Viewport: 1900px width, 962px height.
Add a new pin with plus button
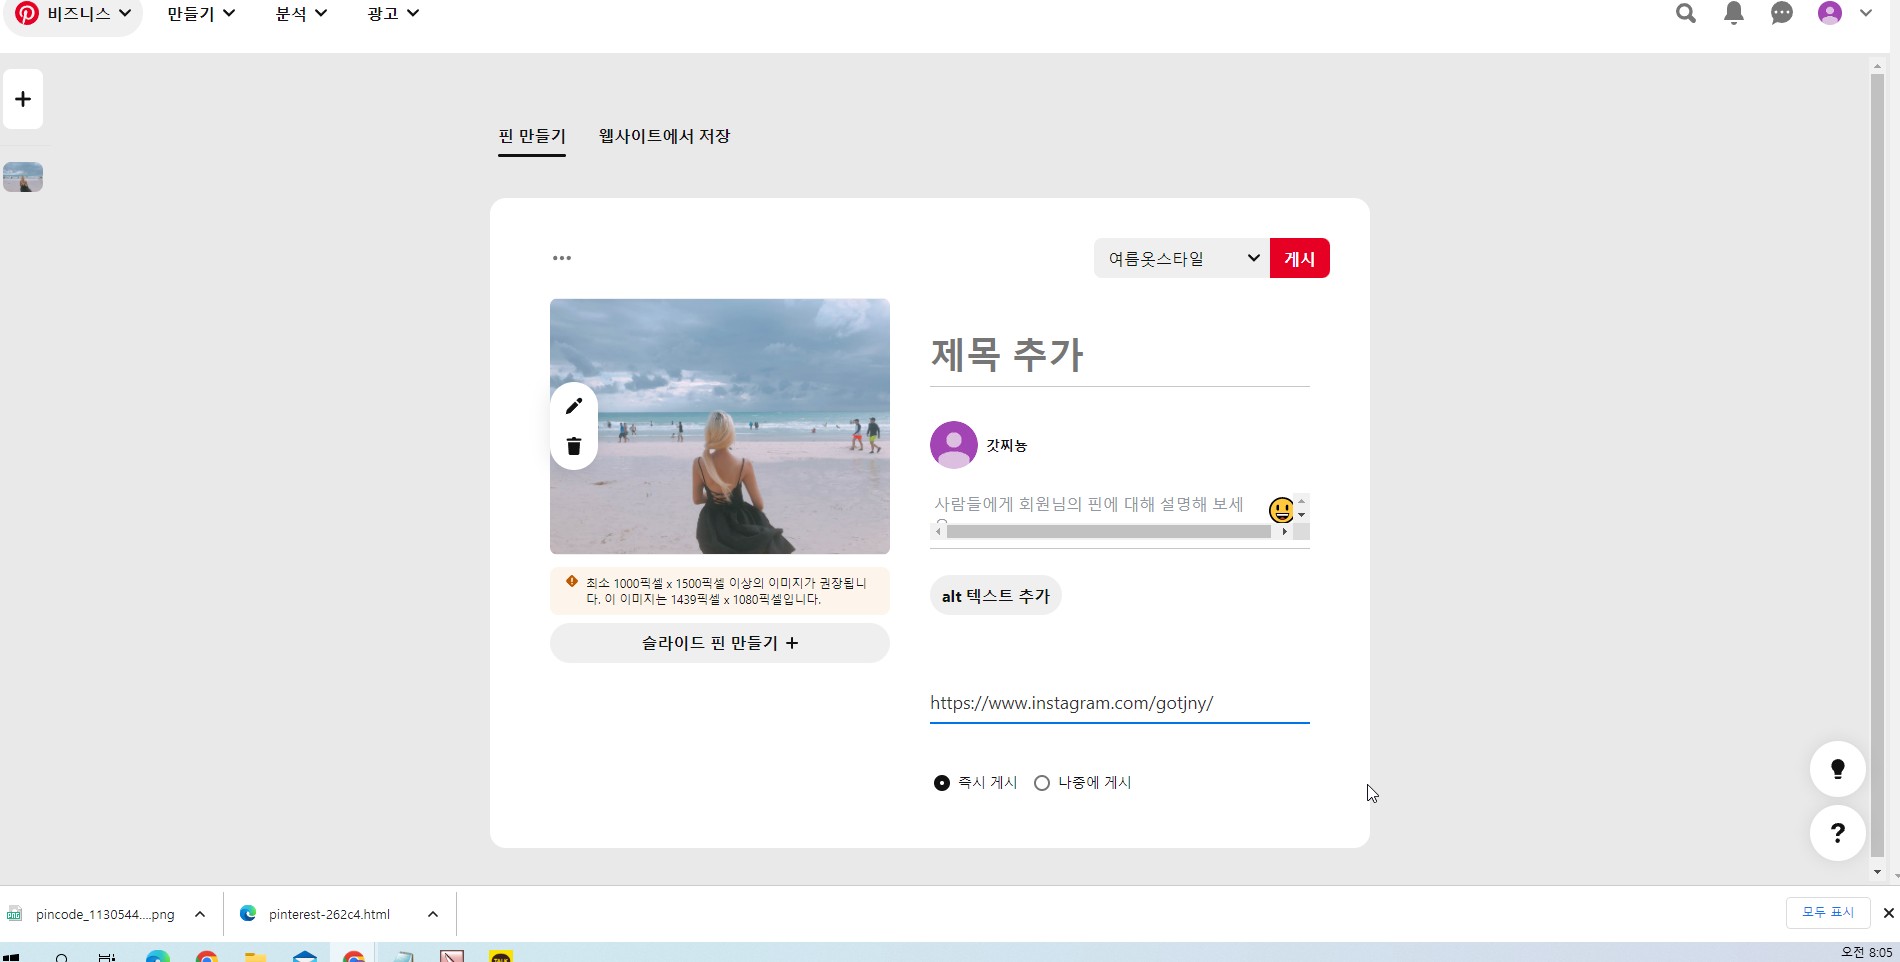[23, 99]
